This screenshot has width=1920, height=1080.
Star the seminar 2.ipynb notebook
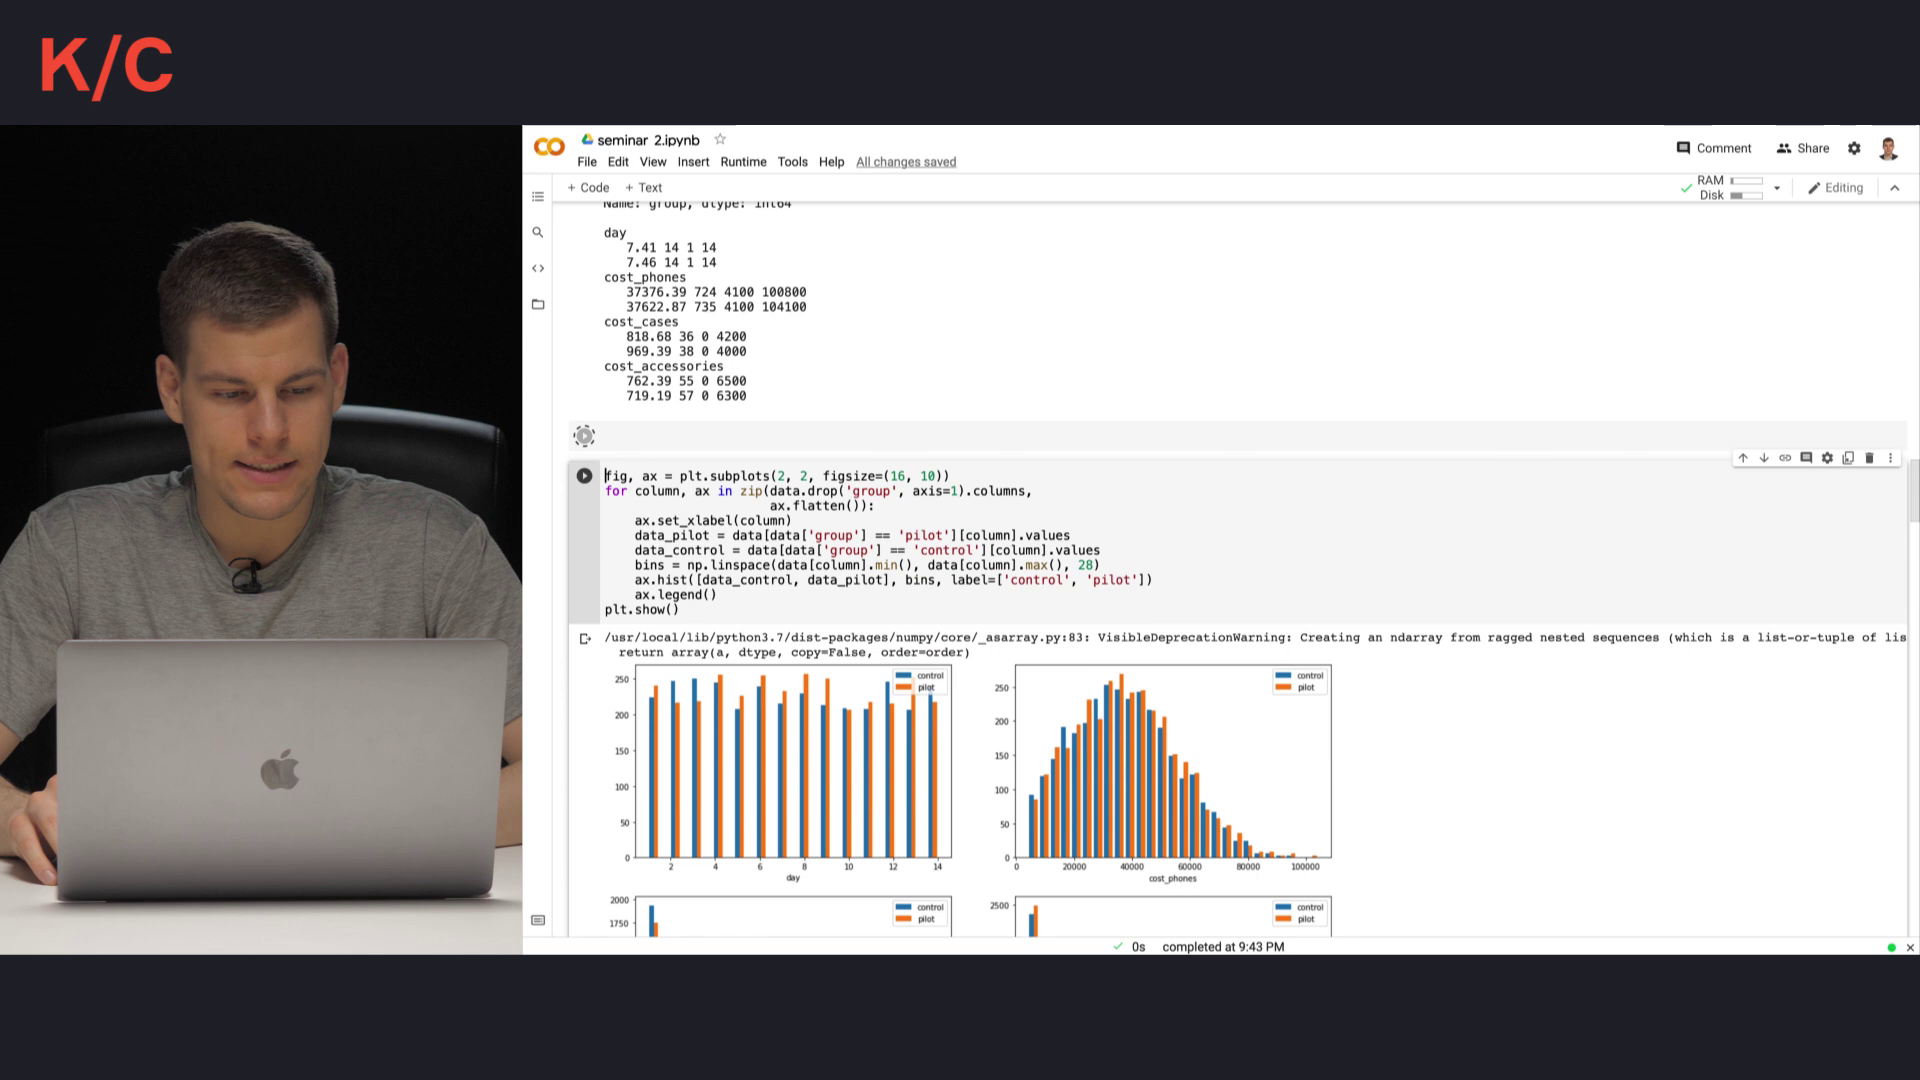click(x=720, y=139)
